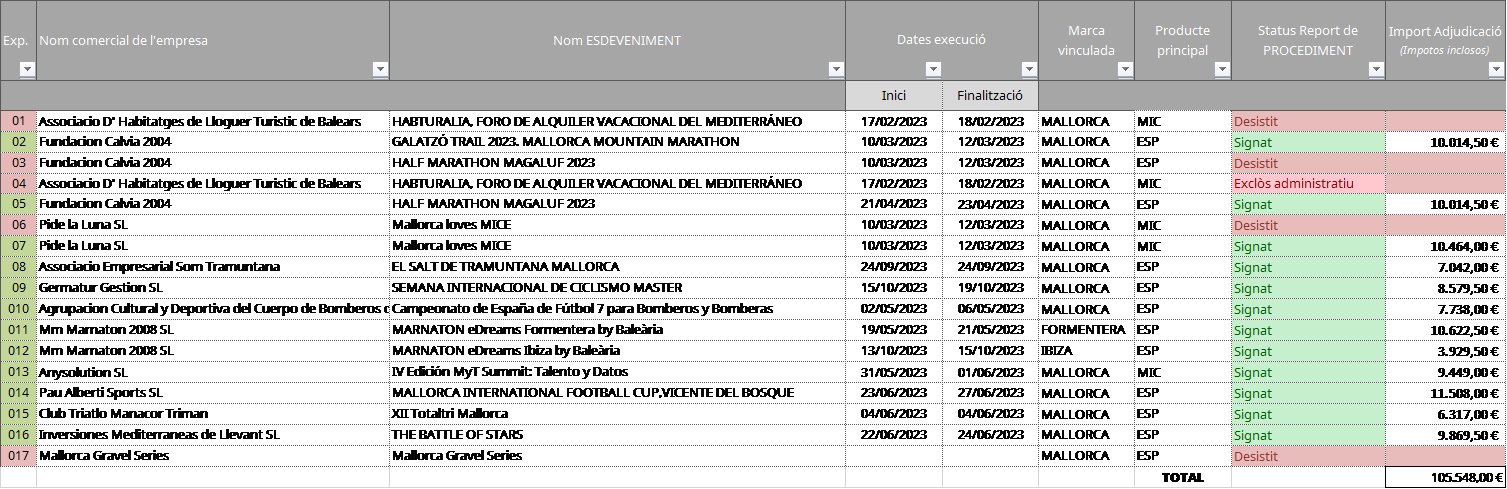Viewport: 1507px width, 489px height.
Task: Click Exp. cell 010
Action: point(18,308)
